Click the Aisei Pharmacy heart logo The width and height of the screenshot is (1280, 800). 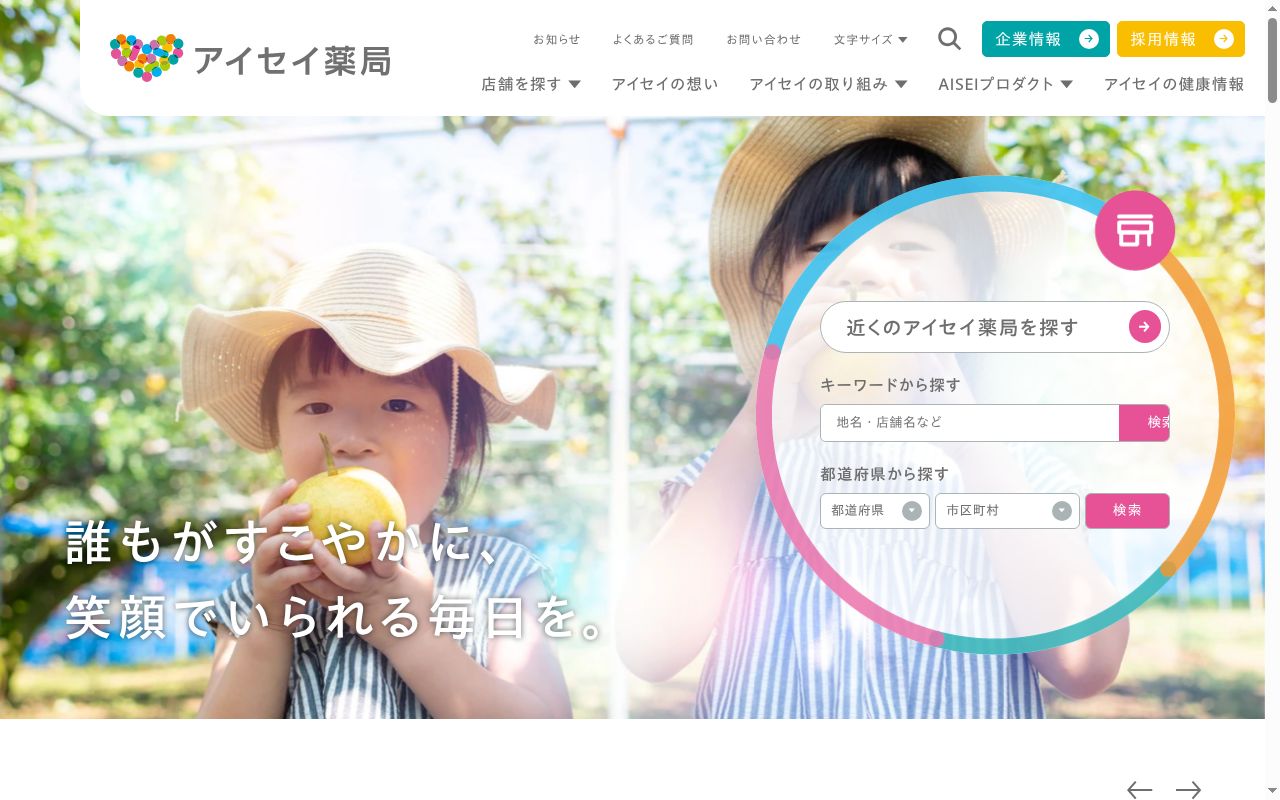click(x=147, y=58)
